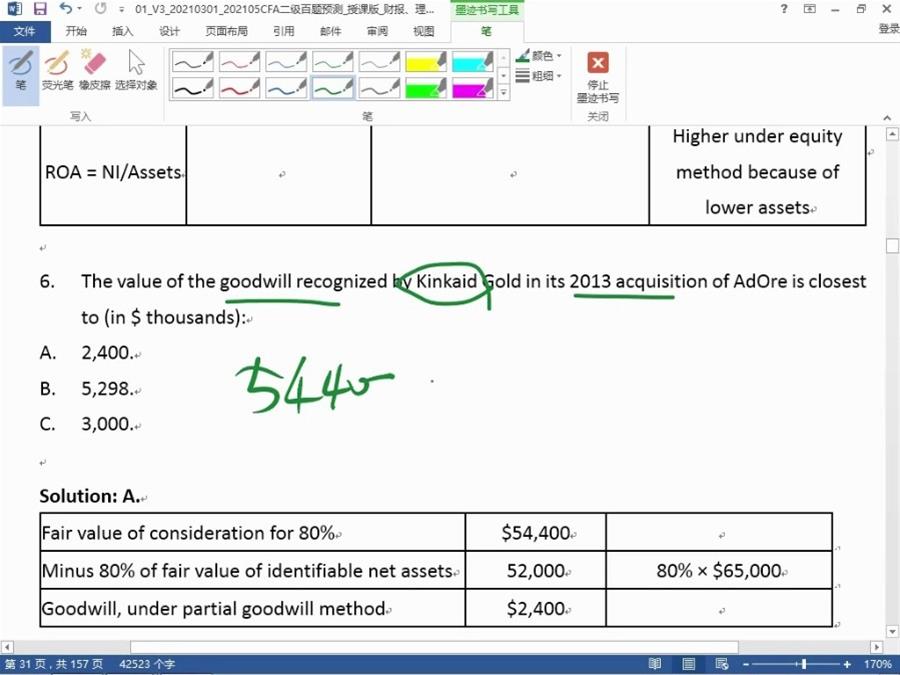This screenshot has height=675, width=900.
Task: Click the zoom in plus button
Action: 847,664
